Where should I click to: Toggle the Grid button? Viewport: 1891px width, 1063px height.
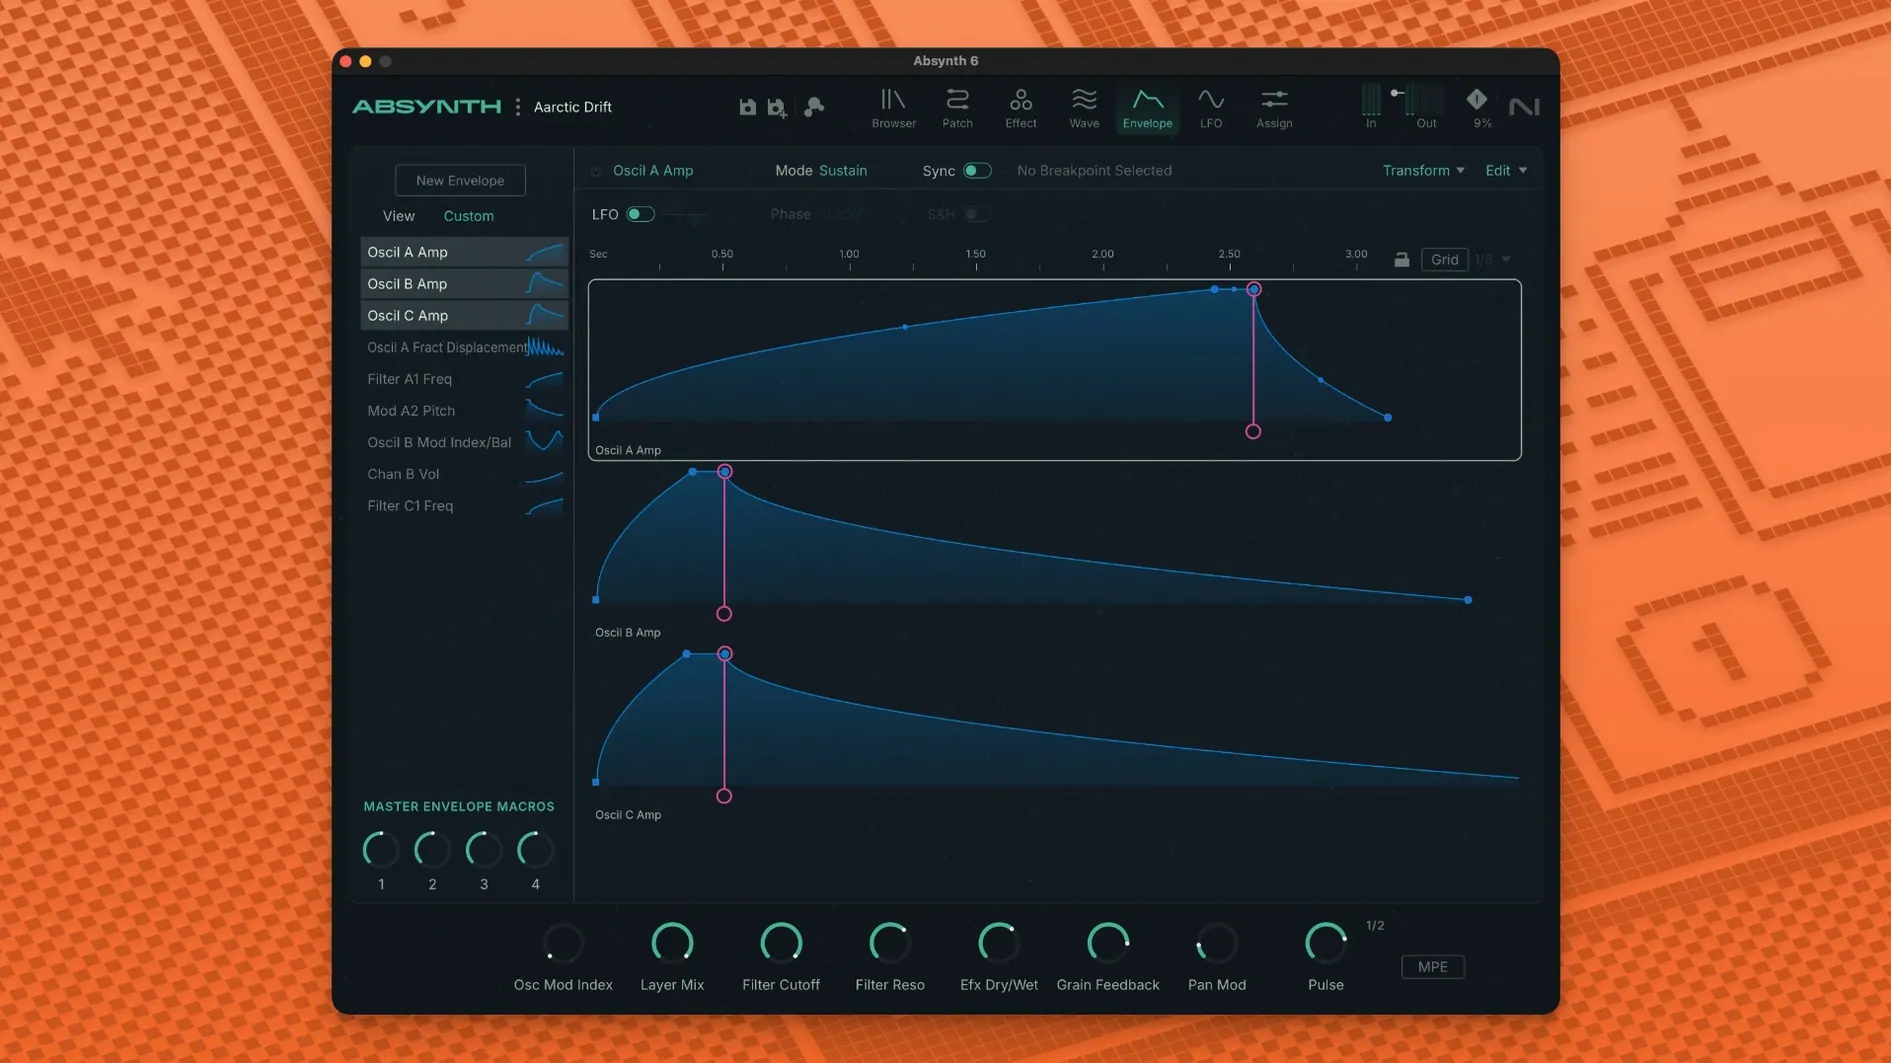point(1444,259)
